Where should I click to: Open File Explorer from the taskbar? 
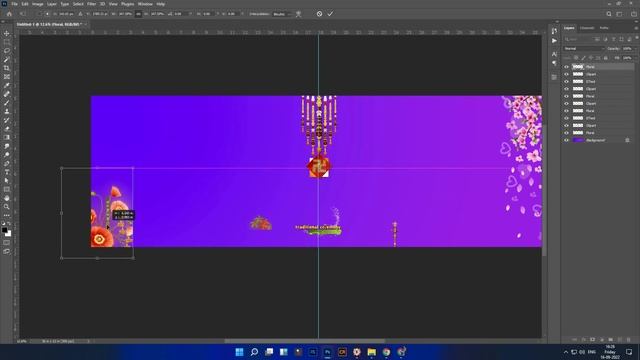click(371, 352)
